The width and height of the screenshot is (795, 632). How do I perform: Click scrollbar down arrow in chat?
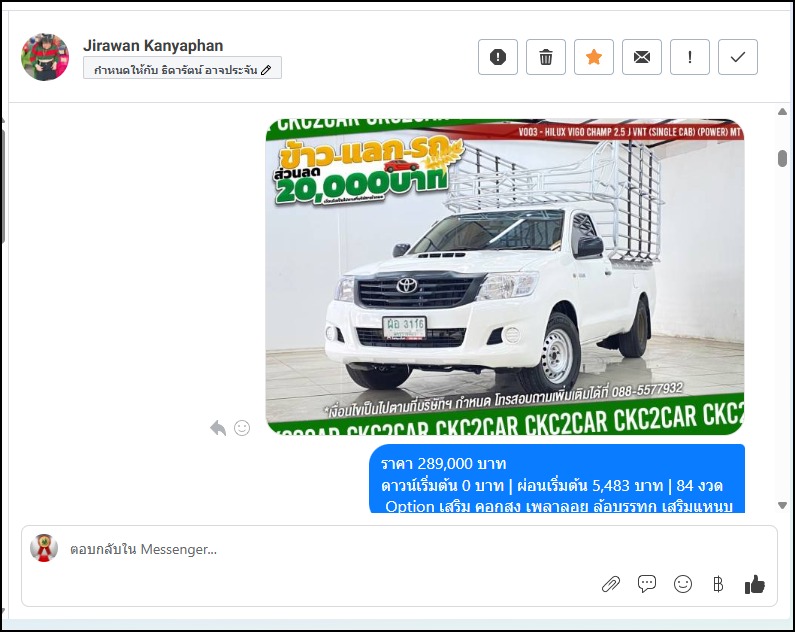coord(782,505)
